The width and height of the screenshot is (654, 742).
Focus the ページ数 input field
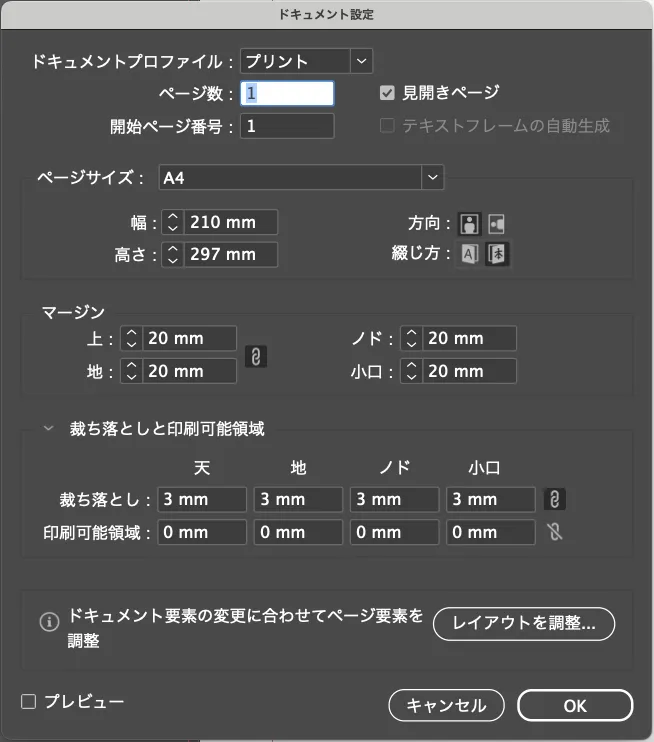pyautogui.click(x=287, y=93)
